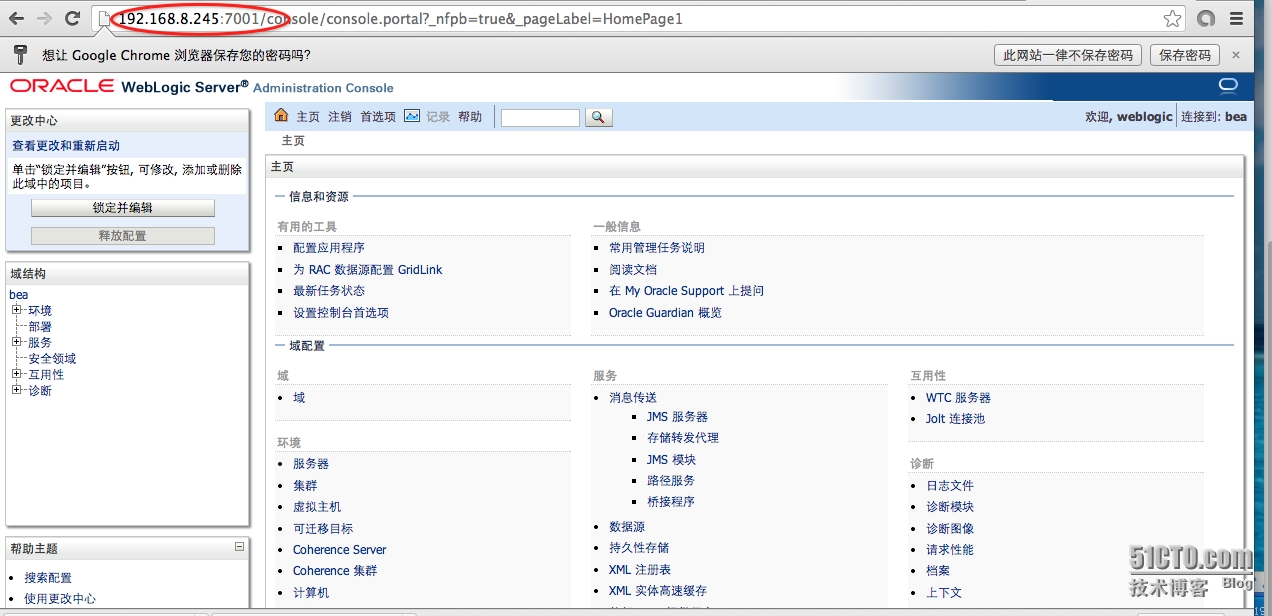Open the 阅读文档 link

pyautogui.click(x=633, y=270)
